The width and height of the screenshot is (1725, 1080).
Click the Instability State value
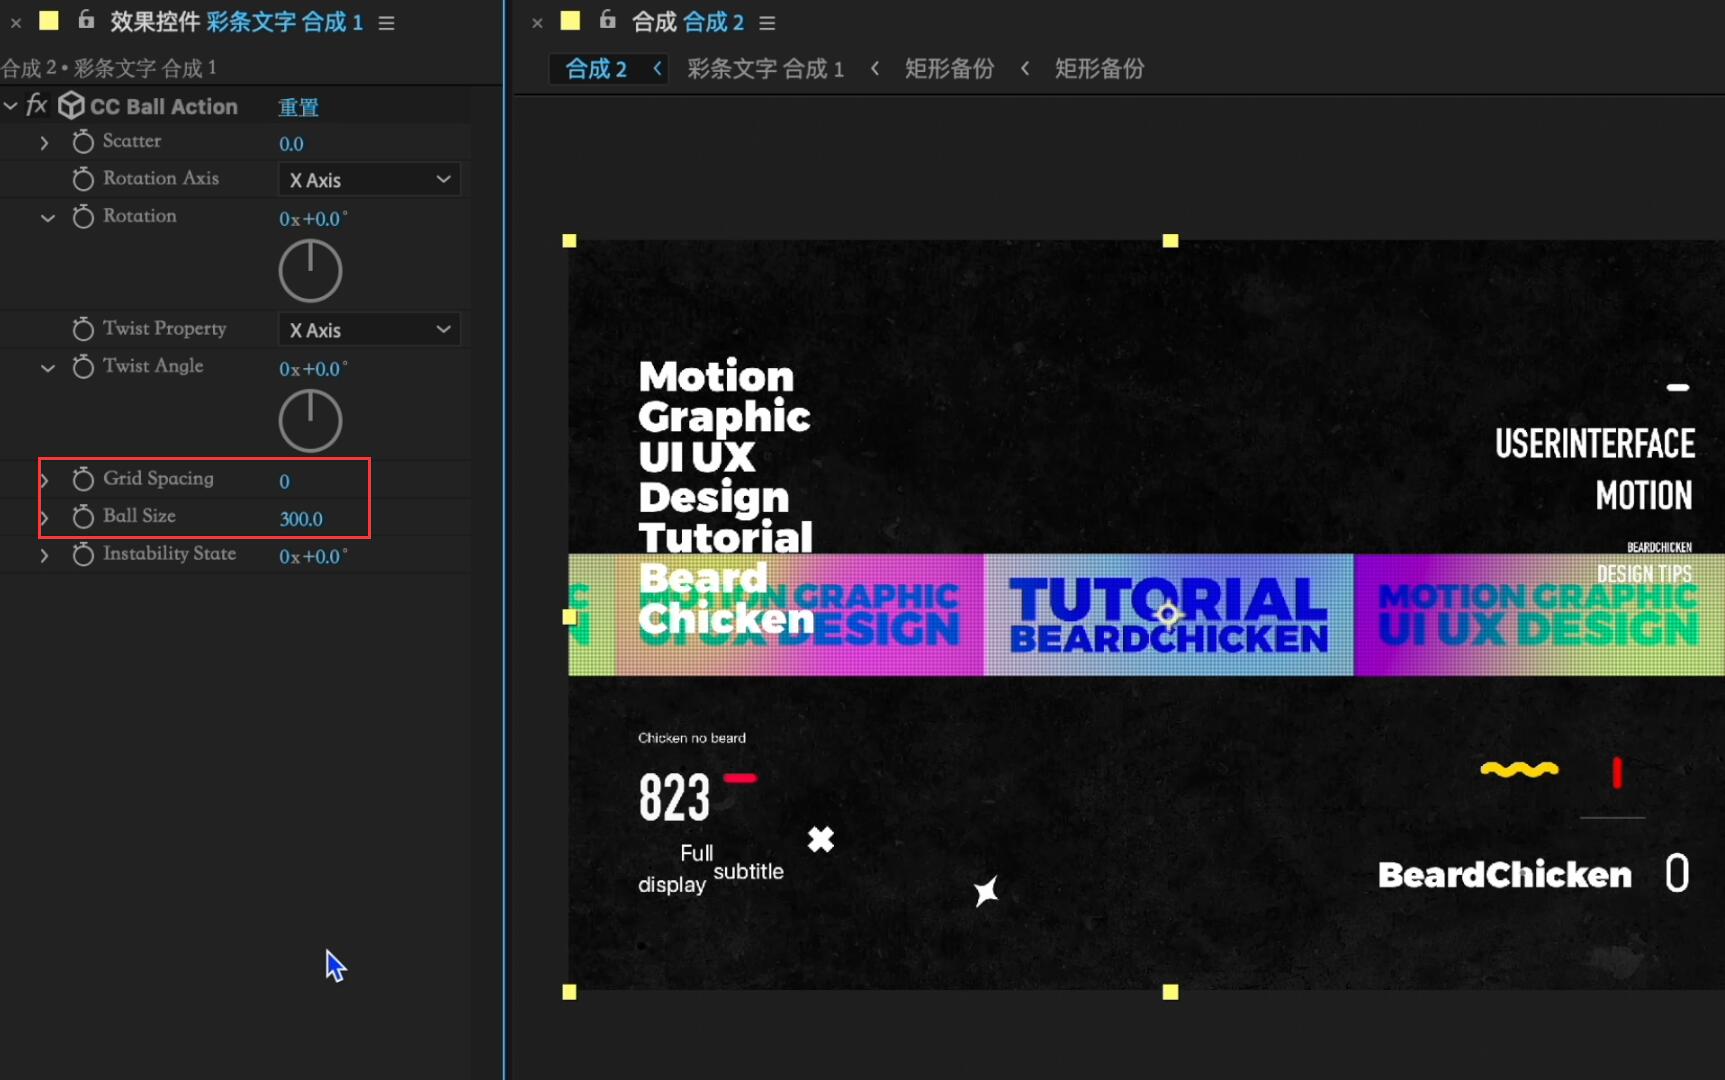pos(313,556)
